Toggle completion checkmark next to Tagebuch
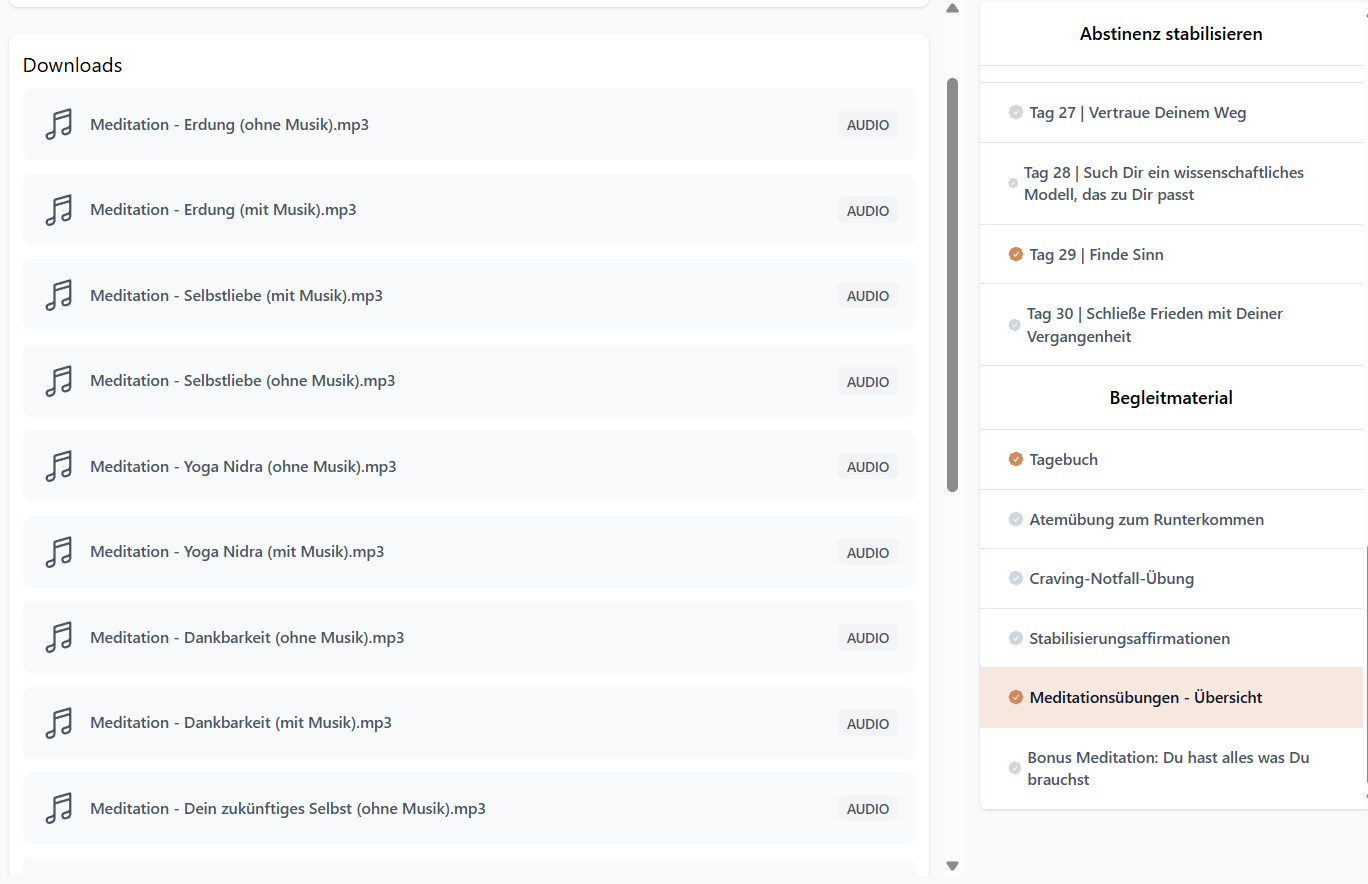The height and width of the screenshot is (884, 1368). [x=1016, y=460]
